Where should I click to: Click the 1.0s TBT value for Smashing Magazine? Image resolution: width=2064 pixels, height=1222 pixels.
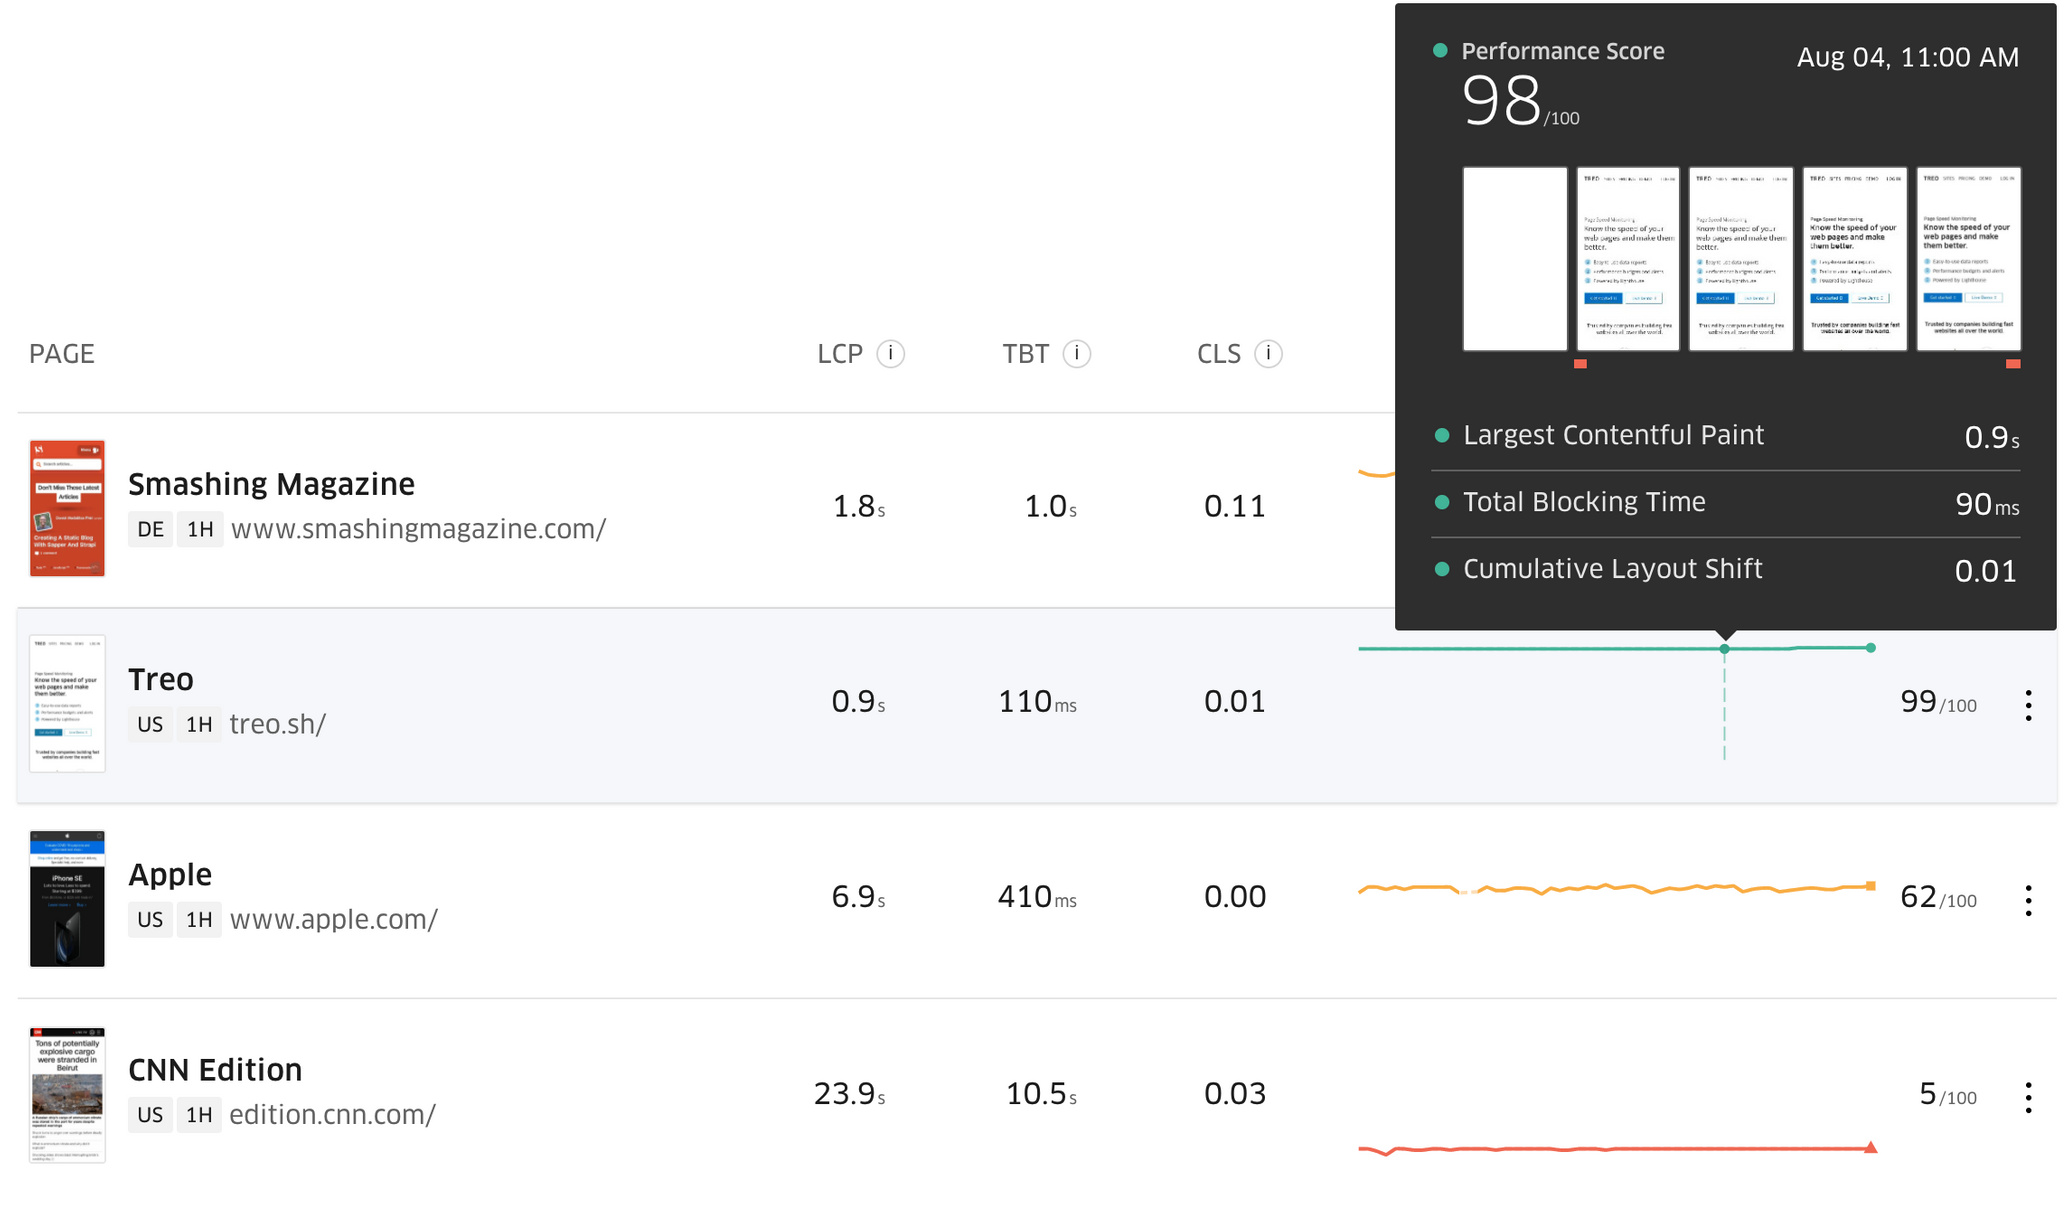(1050, 507)
